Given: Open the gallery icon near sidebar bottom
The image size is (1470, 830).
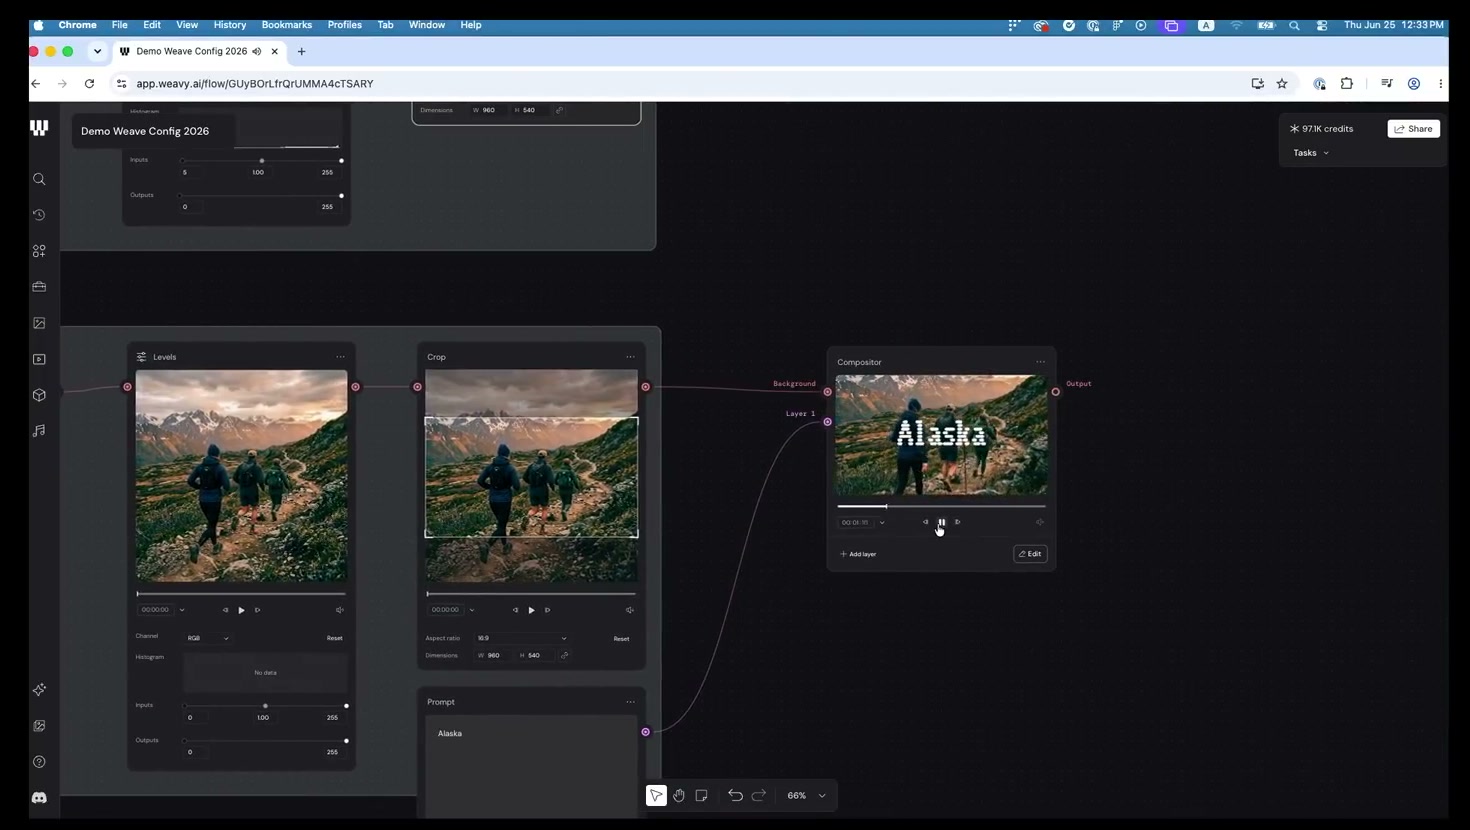Looking at the screenshot, I should (39, 726).
